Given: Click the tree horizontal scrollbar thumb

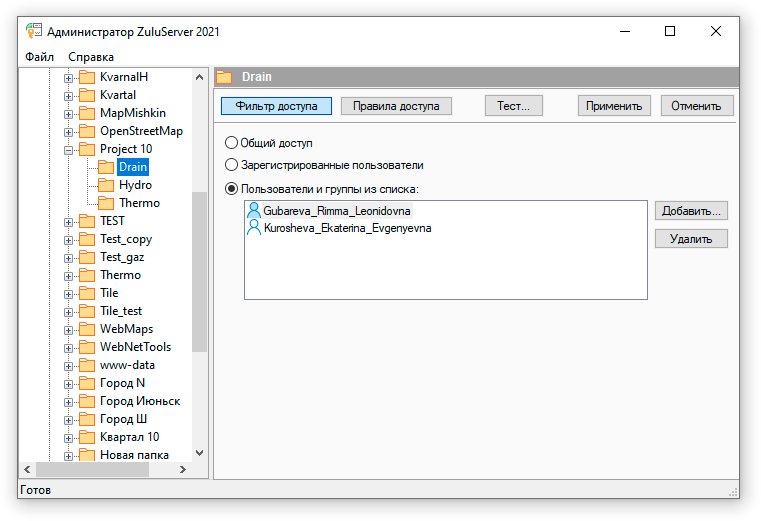Looking at the screenshot, I should [x=92, y=470].
